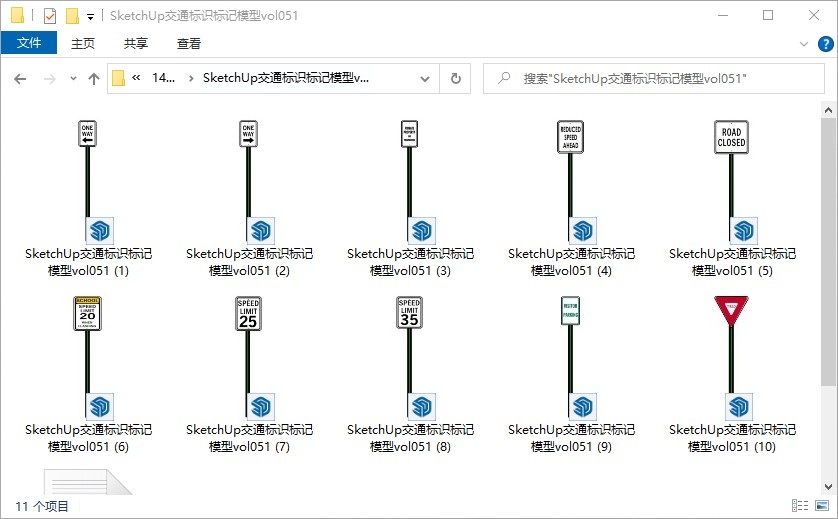This screenshot has width=838, height=519.
Task: Refresh the current folder view
Action: (x=455, y=79)
